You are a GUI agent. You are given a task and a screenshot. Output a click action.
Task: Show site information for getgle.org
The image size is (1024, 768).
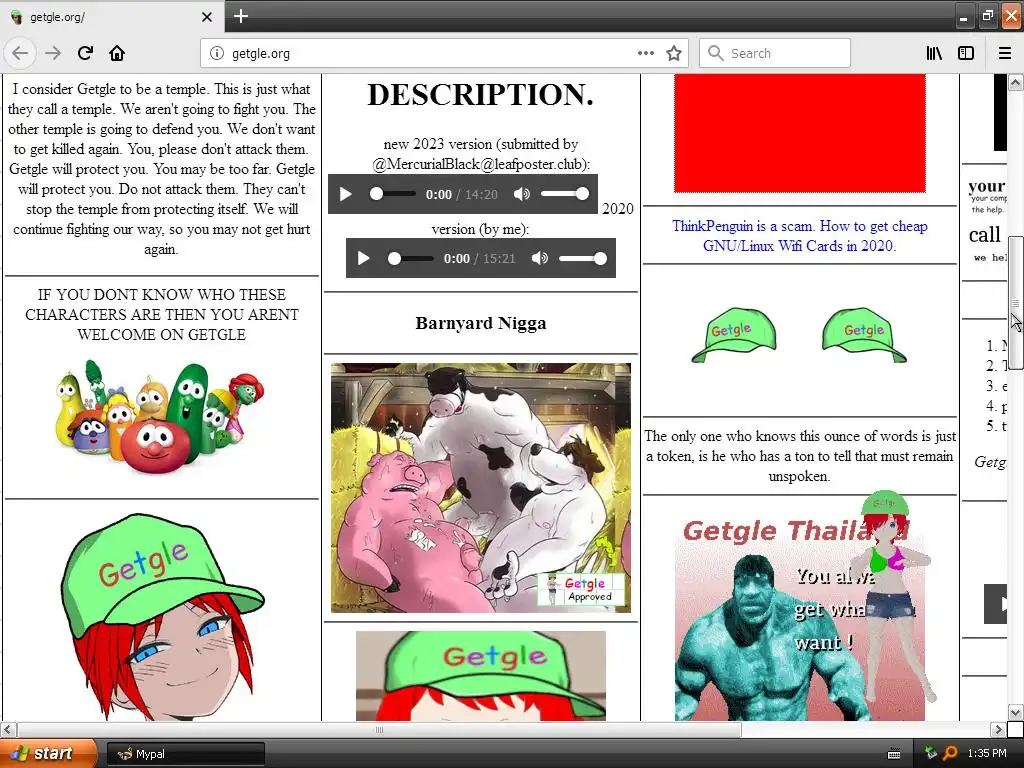(217, 54)
